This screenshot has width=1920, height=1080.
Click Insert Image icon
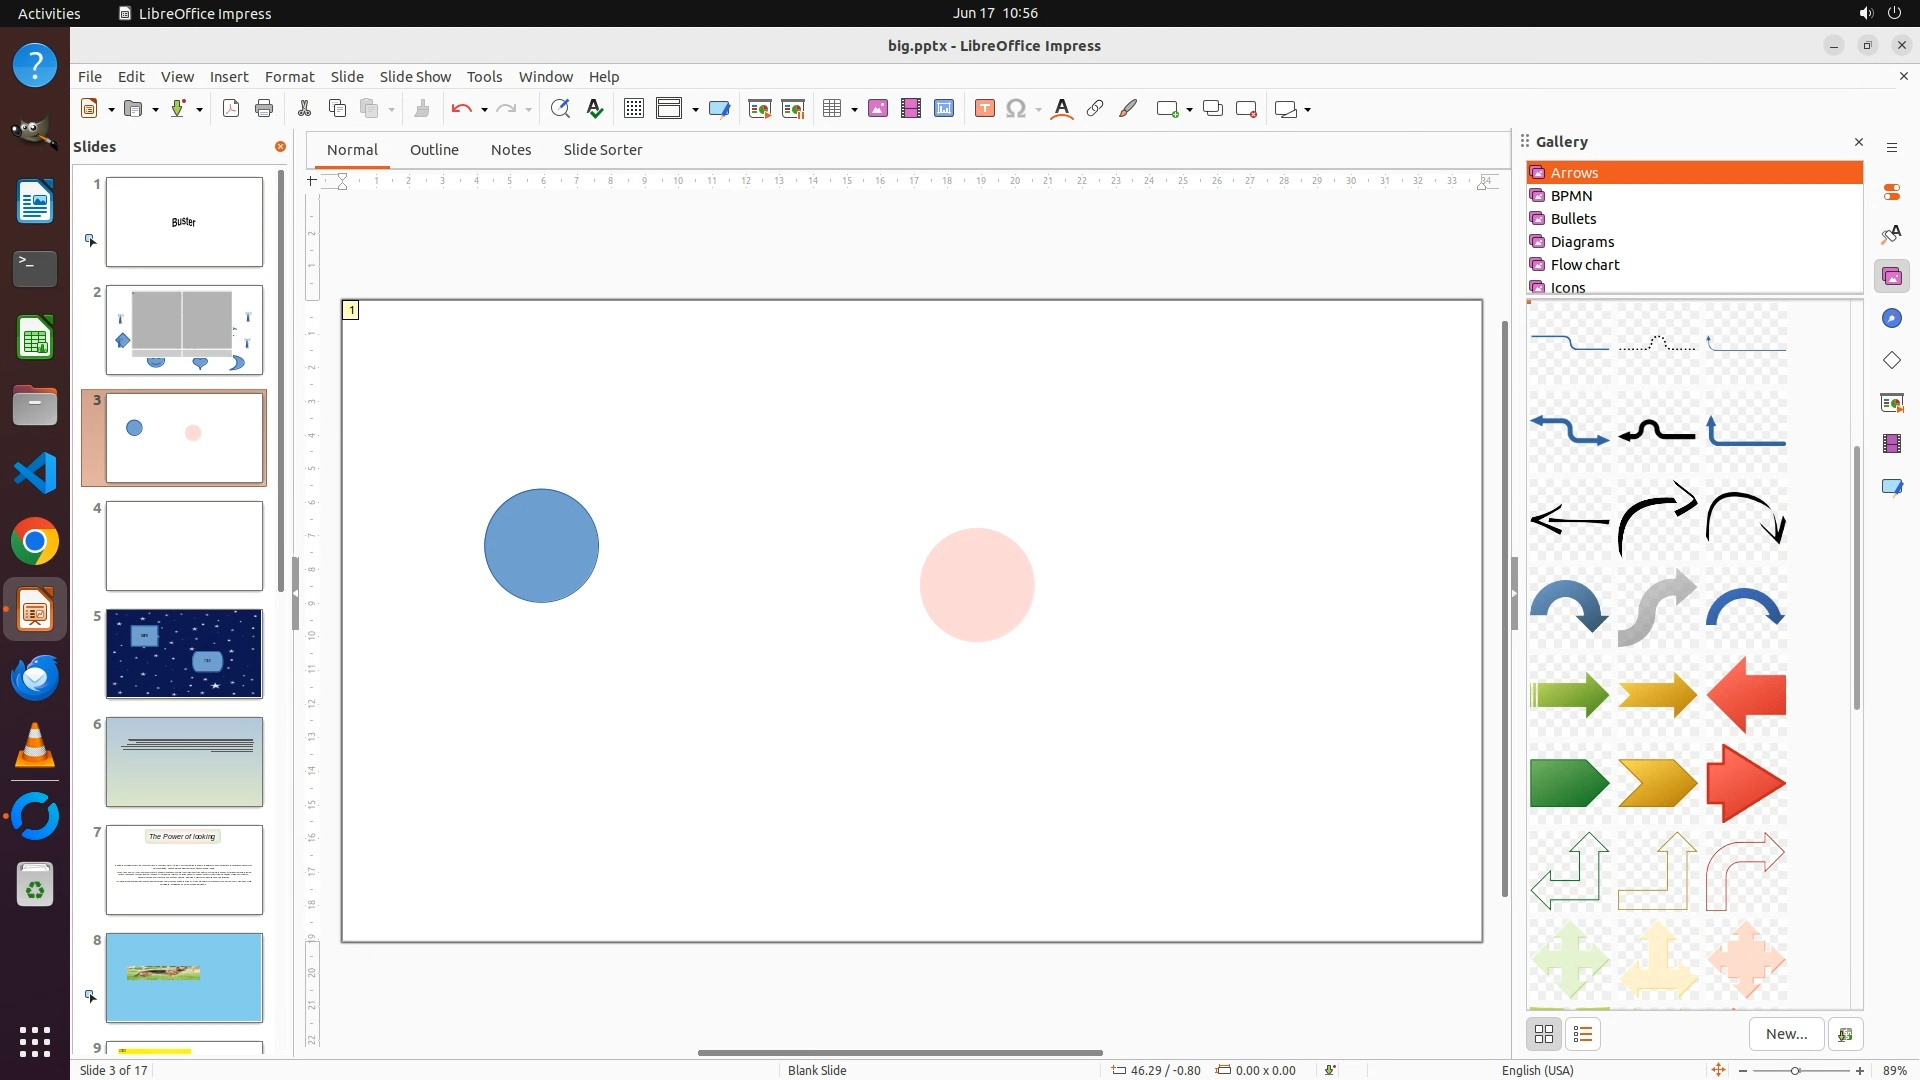(878, 109)
